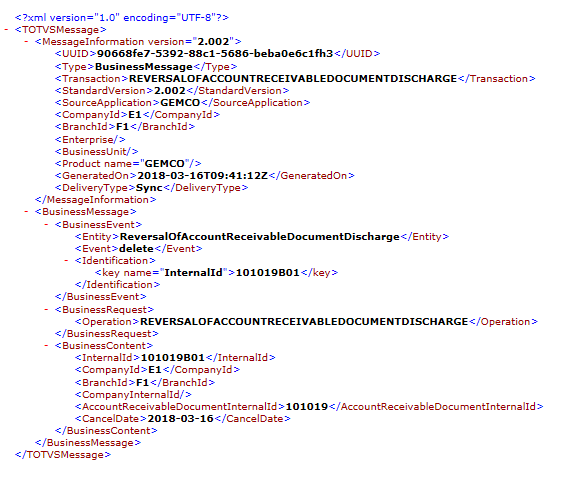Collapse the BusinessContent node
The width and height of the screenshot is (578, 481).
tap(46, 346)
